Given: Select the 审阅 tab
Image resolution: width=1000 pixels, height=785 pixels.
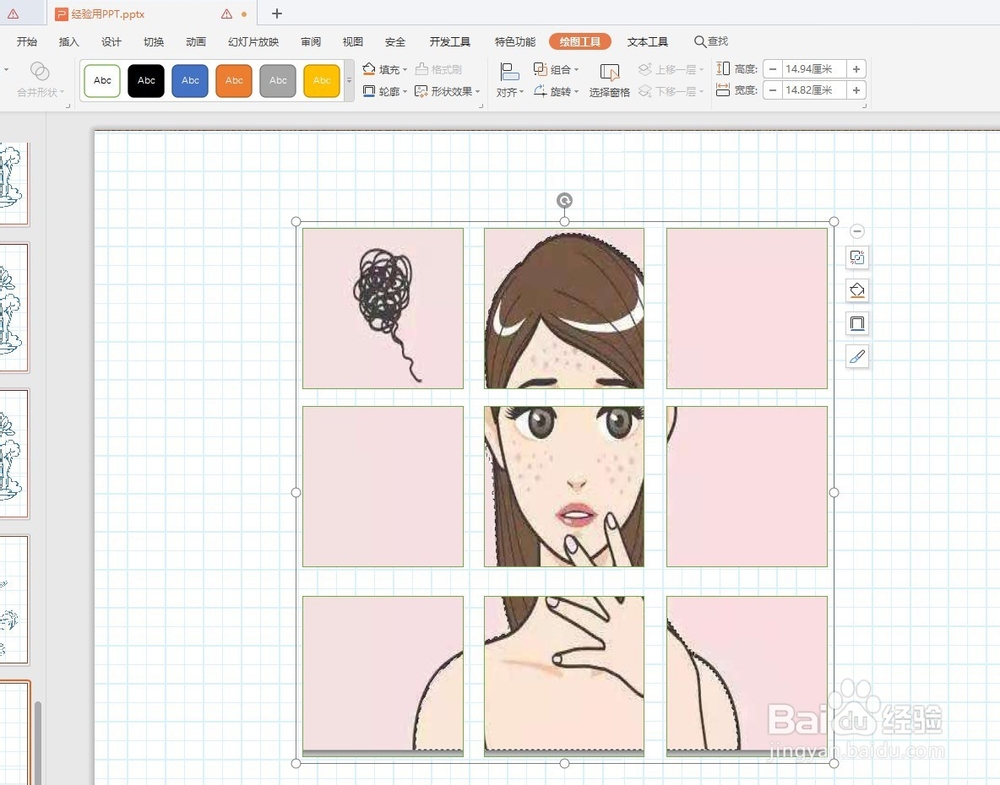Looking at the screenshot, I should pyautogui.click(x=311, y=41).
